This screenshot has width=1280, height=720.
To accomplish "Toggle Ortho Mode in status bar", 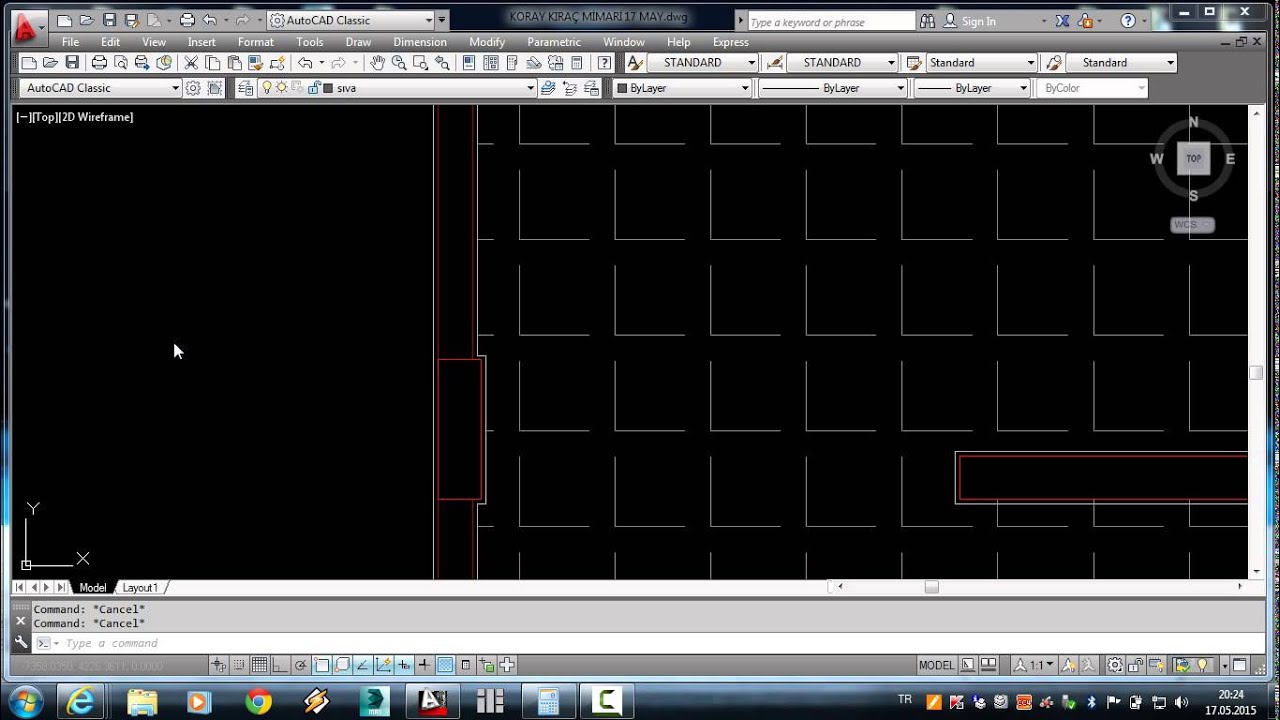I will click(x=280, y=665).
